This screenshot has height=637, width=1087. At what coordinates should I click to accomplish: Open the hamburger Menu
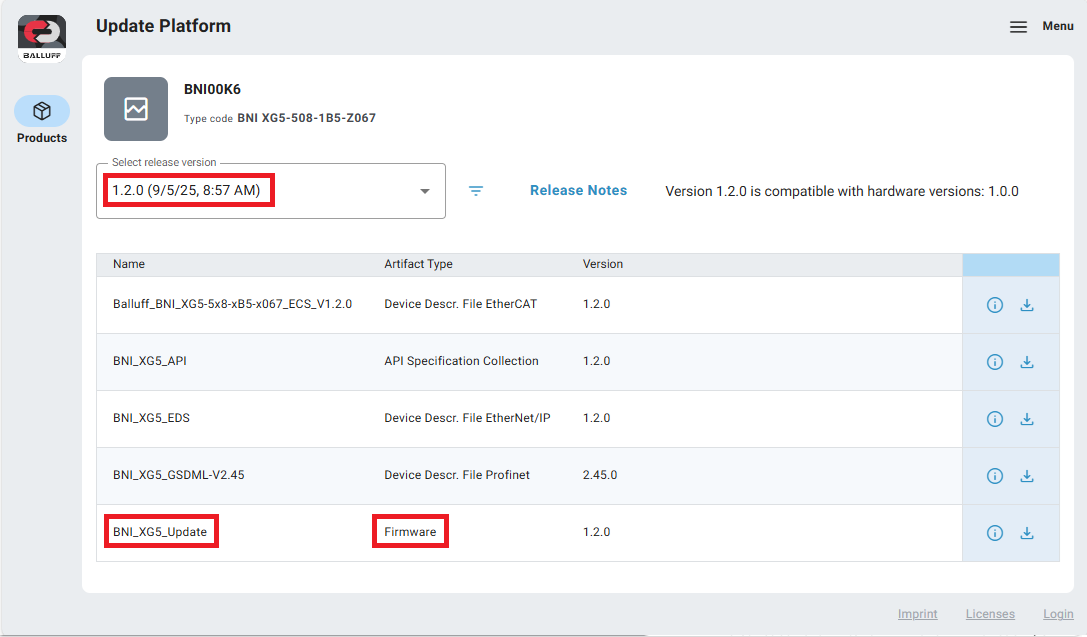(1018, 27)
